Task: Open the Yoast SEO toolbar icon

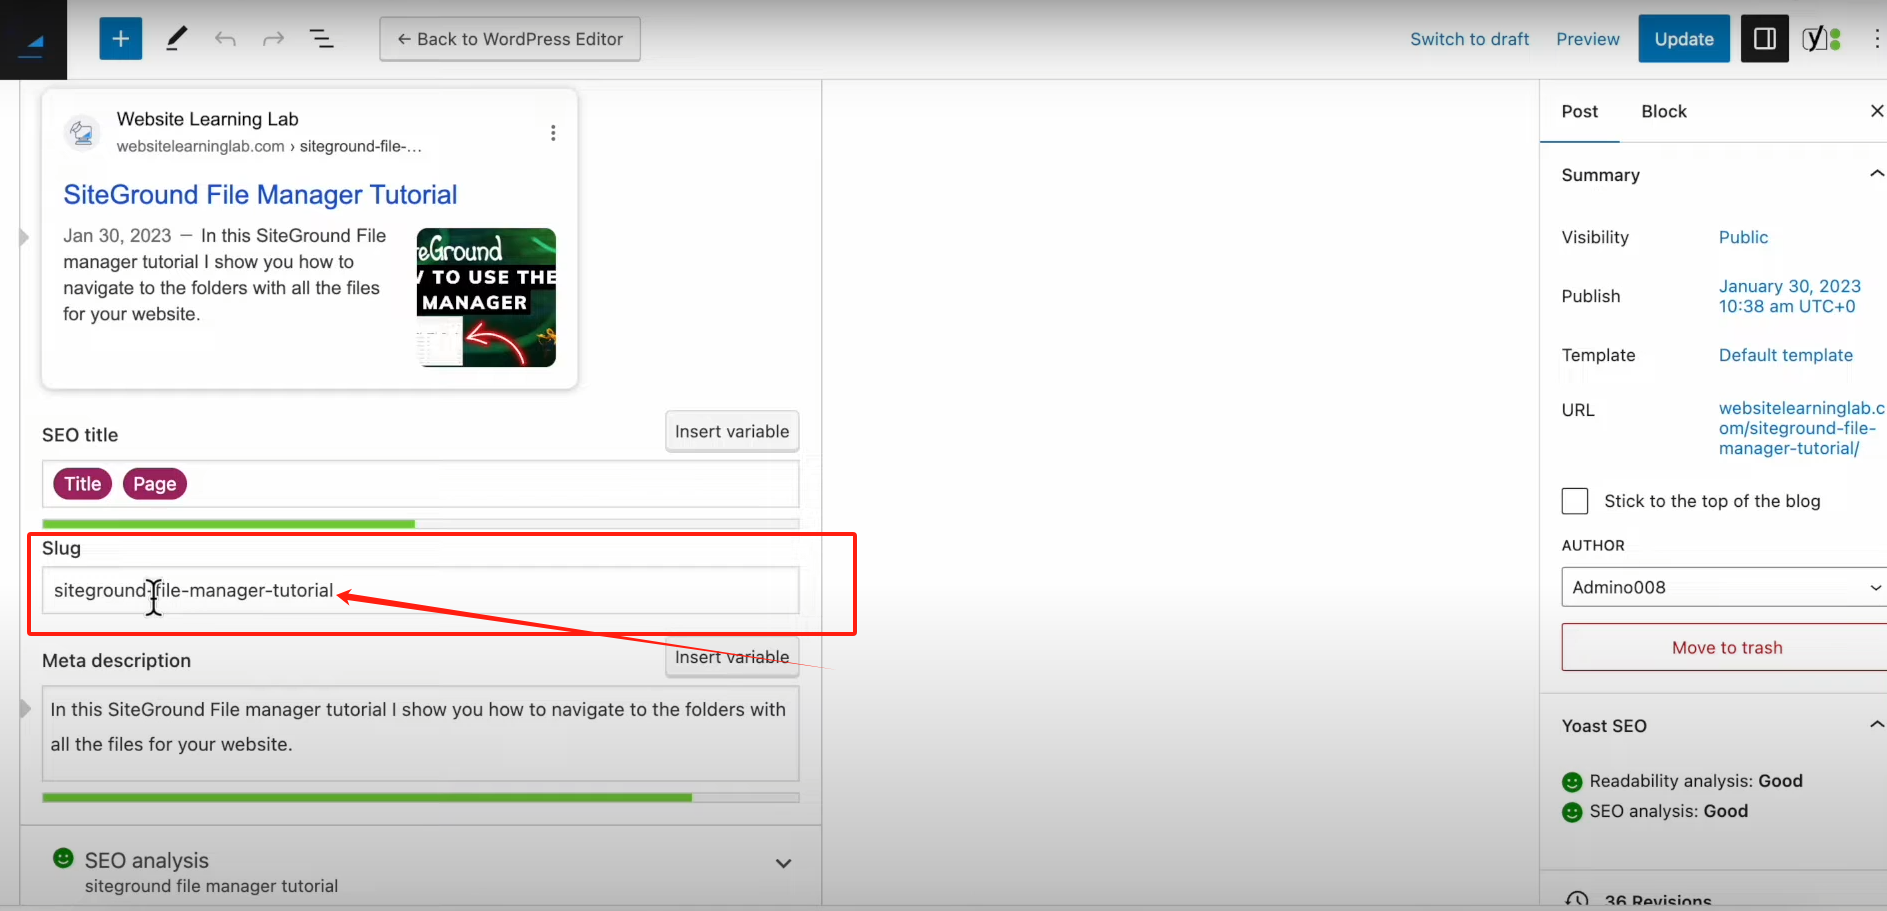Action: [1821, 39]
